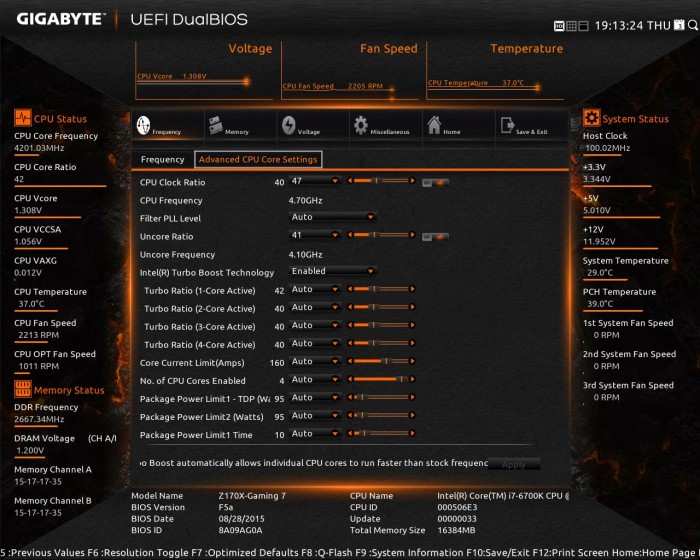Click the DDR Frequency 2667.34MHz value
Screen dimensions: 700x560
pyautogui.click(x=39, y=419)
